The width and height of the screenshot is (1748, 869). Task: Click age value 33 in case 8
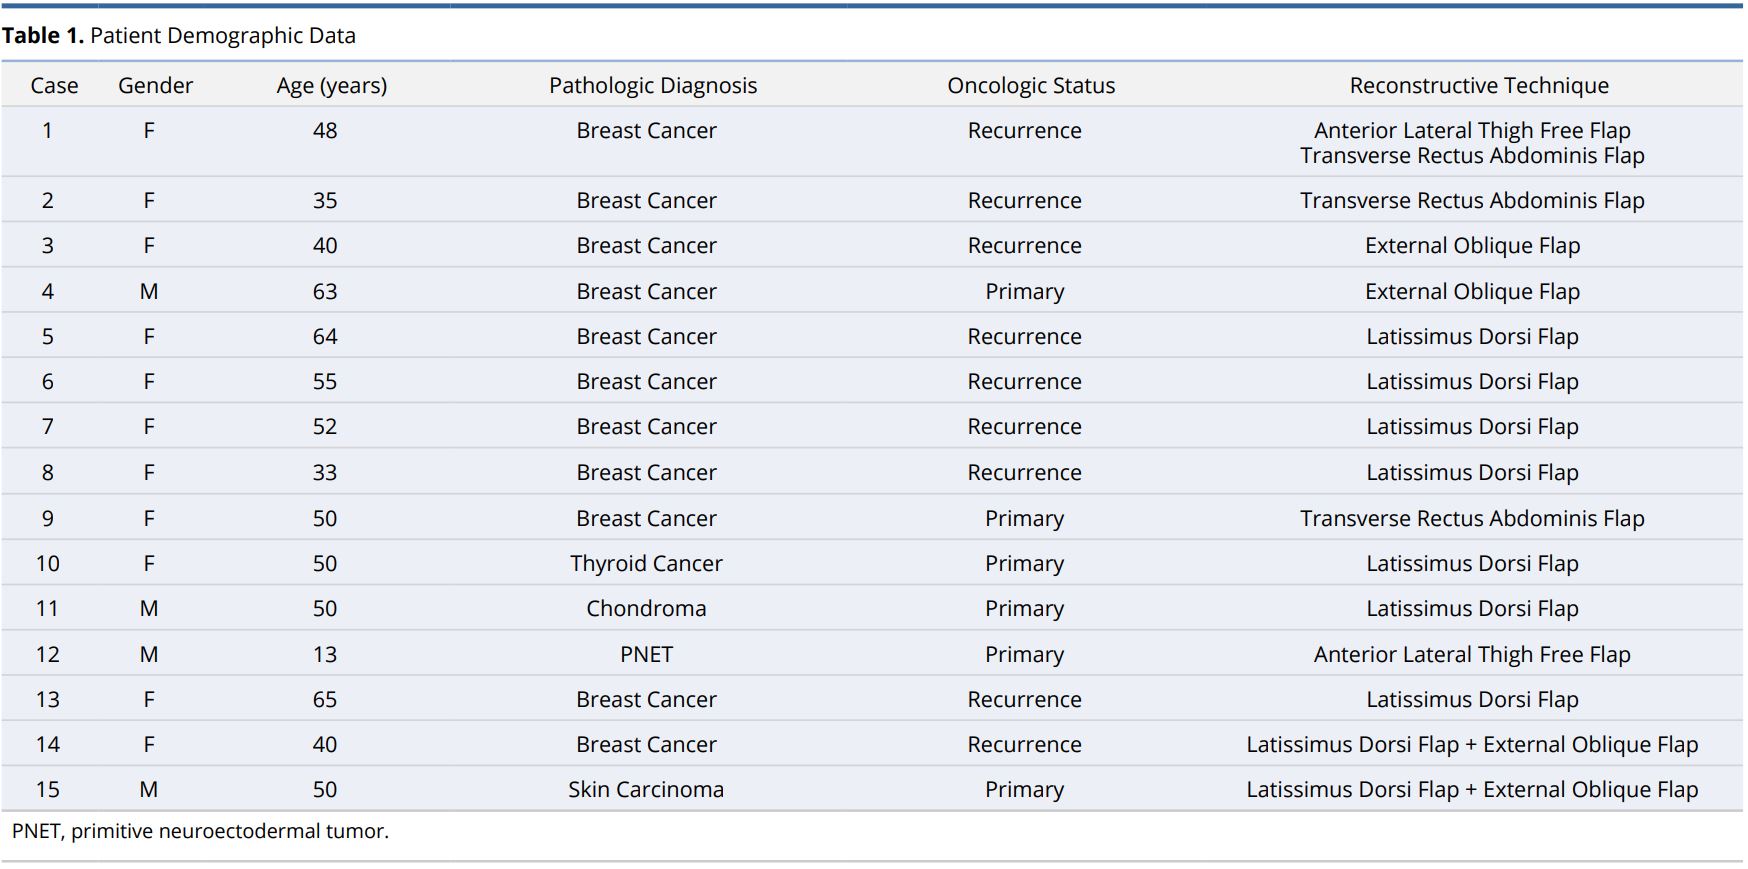(x=325, y=473)
